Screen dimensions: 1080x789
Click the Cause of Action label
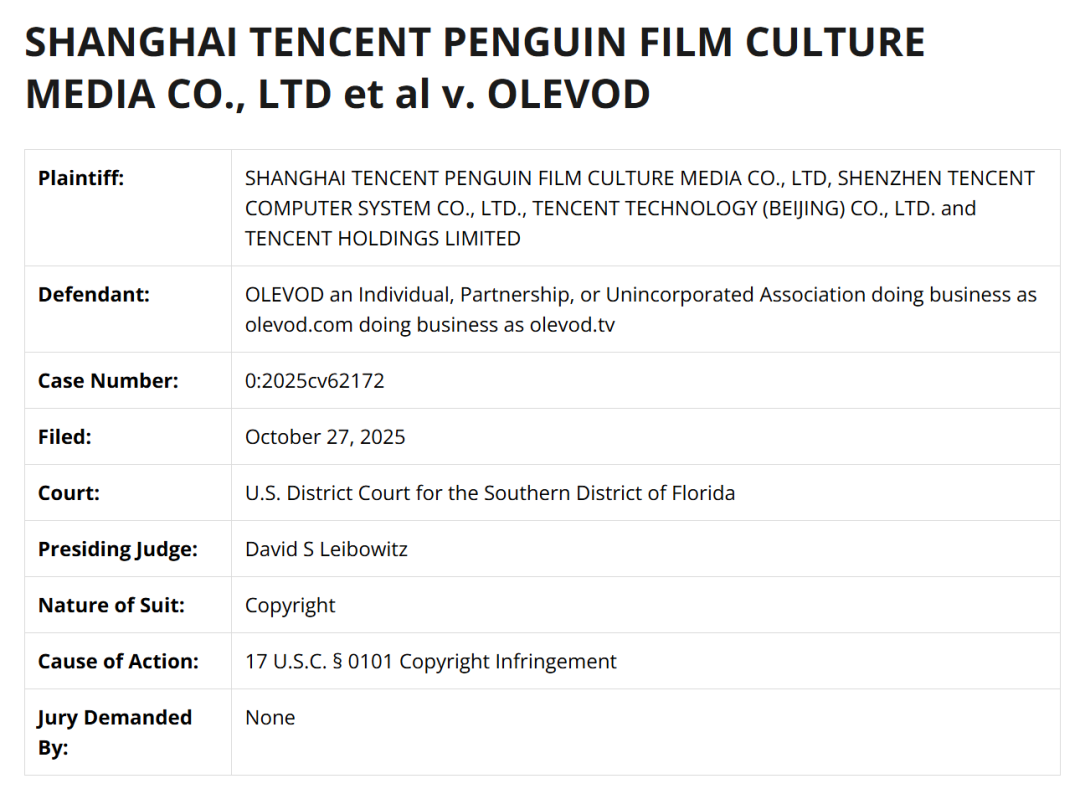(x=118, y=661)
